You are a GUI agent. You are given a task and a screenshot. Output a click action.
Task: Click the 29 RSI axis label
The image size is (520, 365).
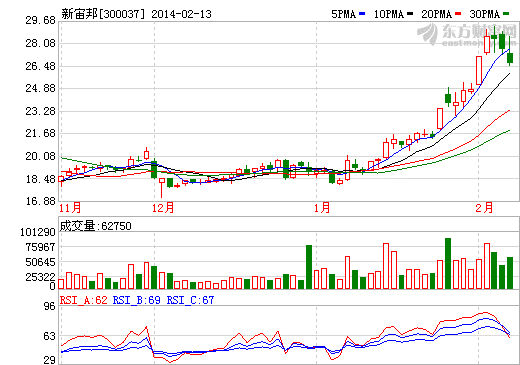50,360
